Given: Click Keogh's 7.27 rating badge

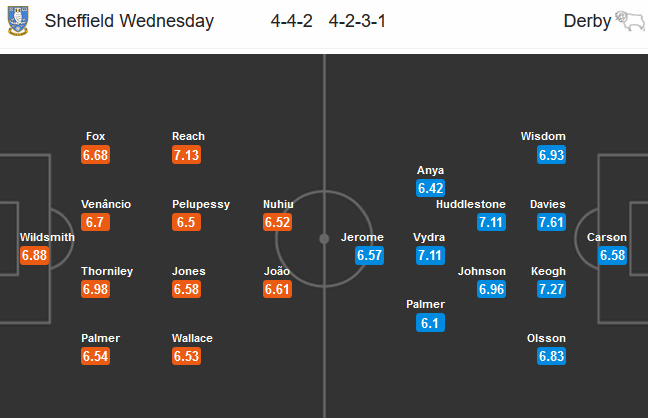Looking at the screenshot, I should (x=551, y=290).
